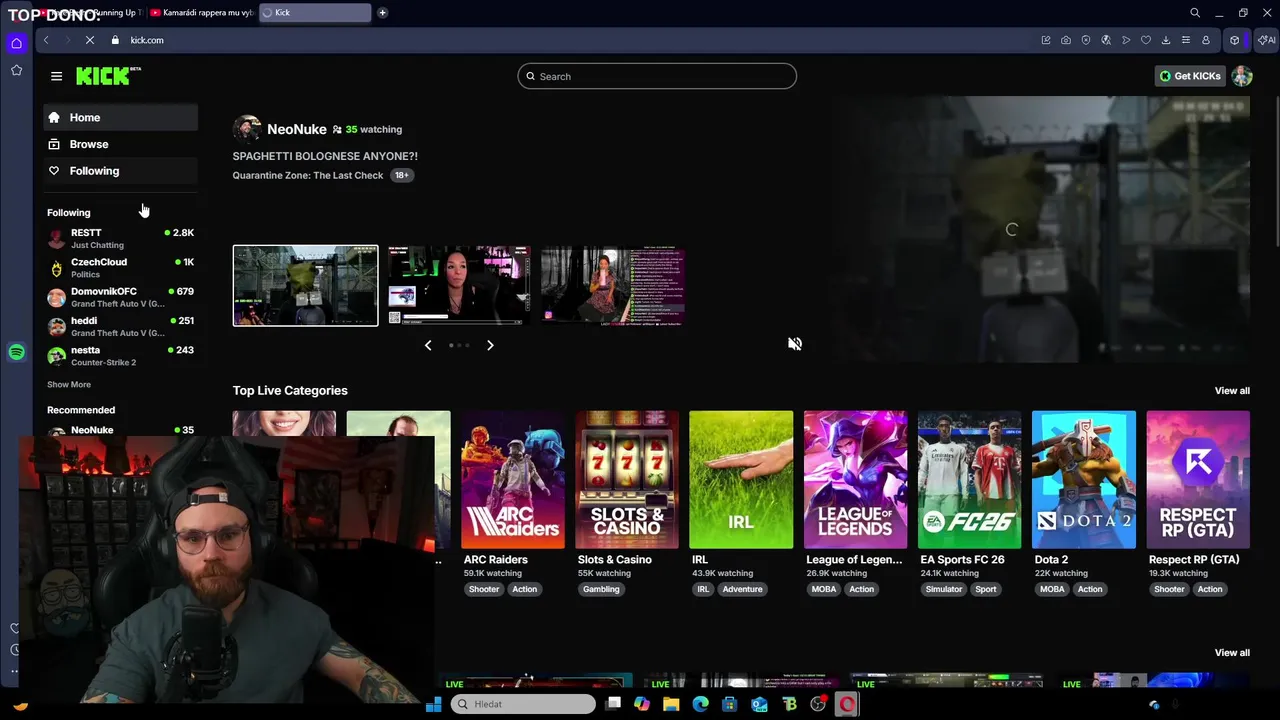Open NeoNuke's channel name link
The height and width of the screenshot is (720, 1280).
pos(297,129)
